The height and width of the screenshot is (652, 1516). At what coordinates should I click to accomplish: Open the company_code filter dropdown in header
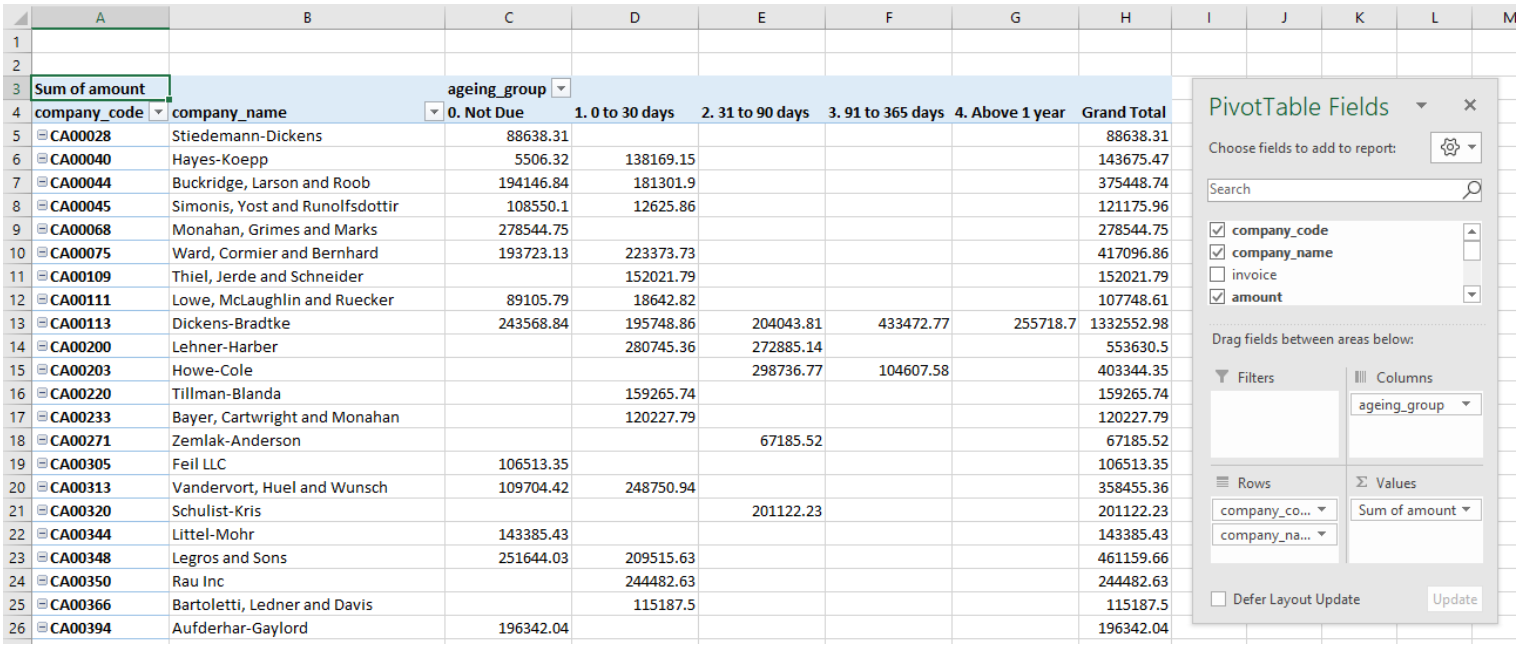coord(158,113)
